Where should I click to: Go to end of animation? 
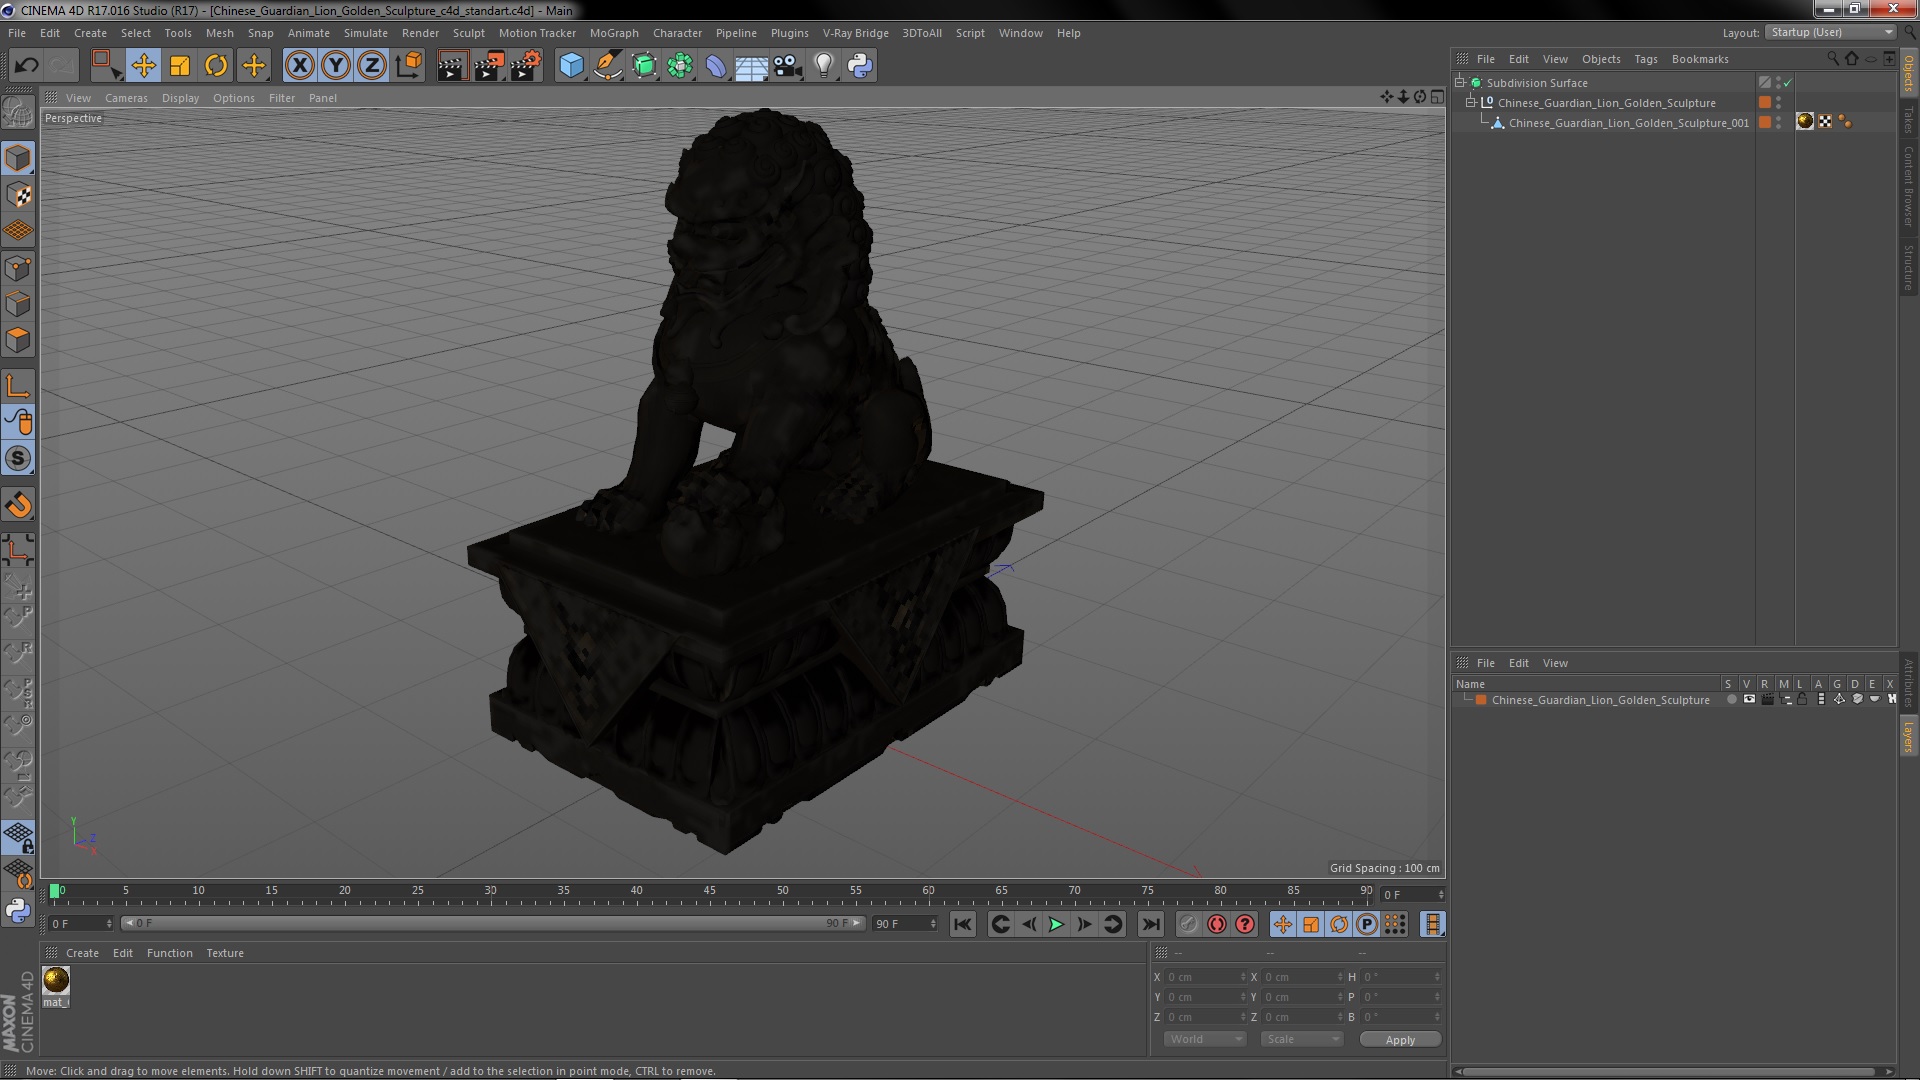click(1150, 925)
